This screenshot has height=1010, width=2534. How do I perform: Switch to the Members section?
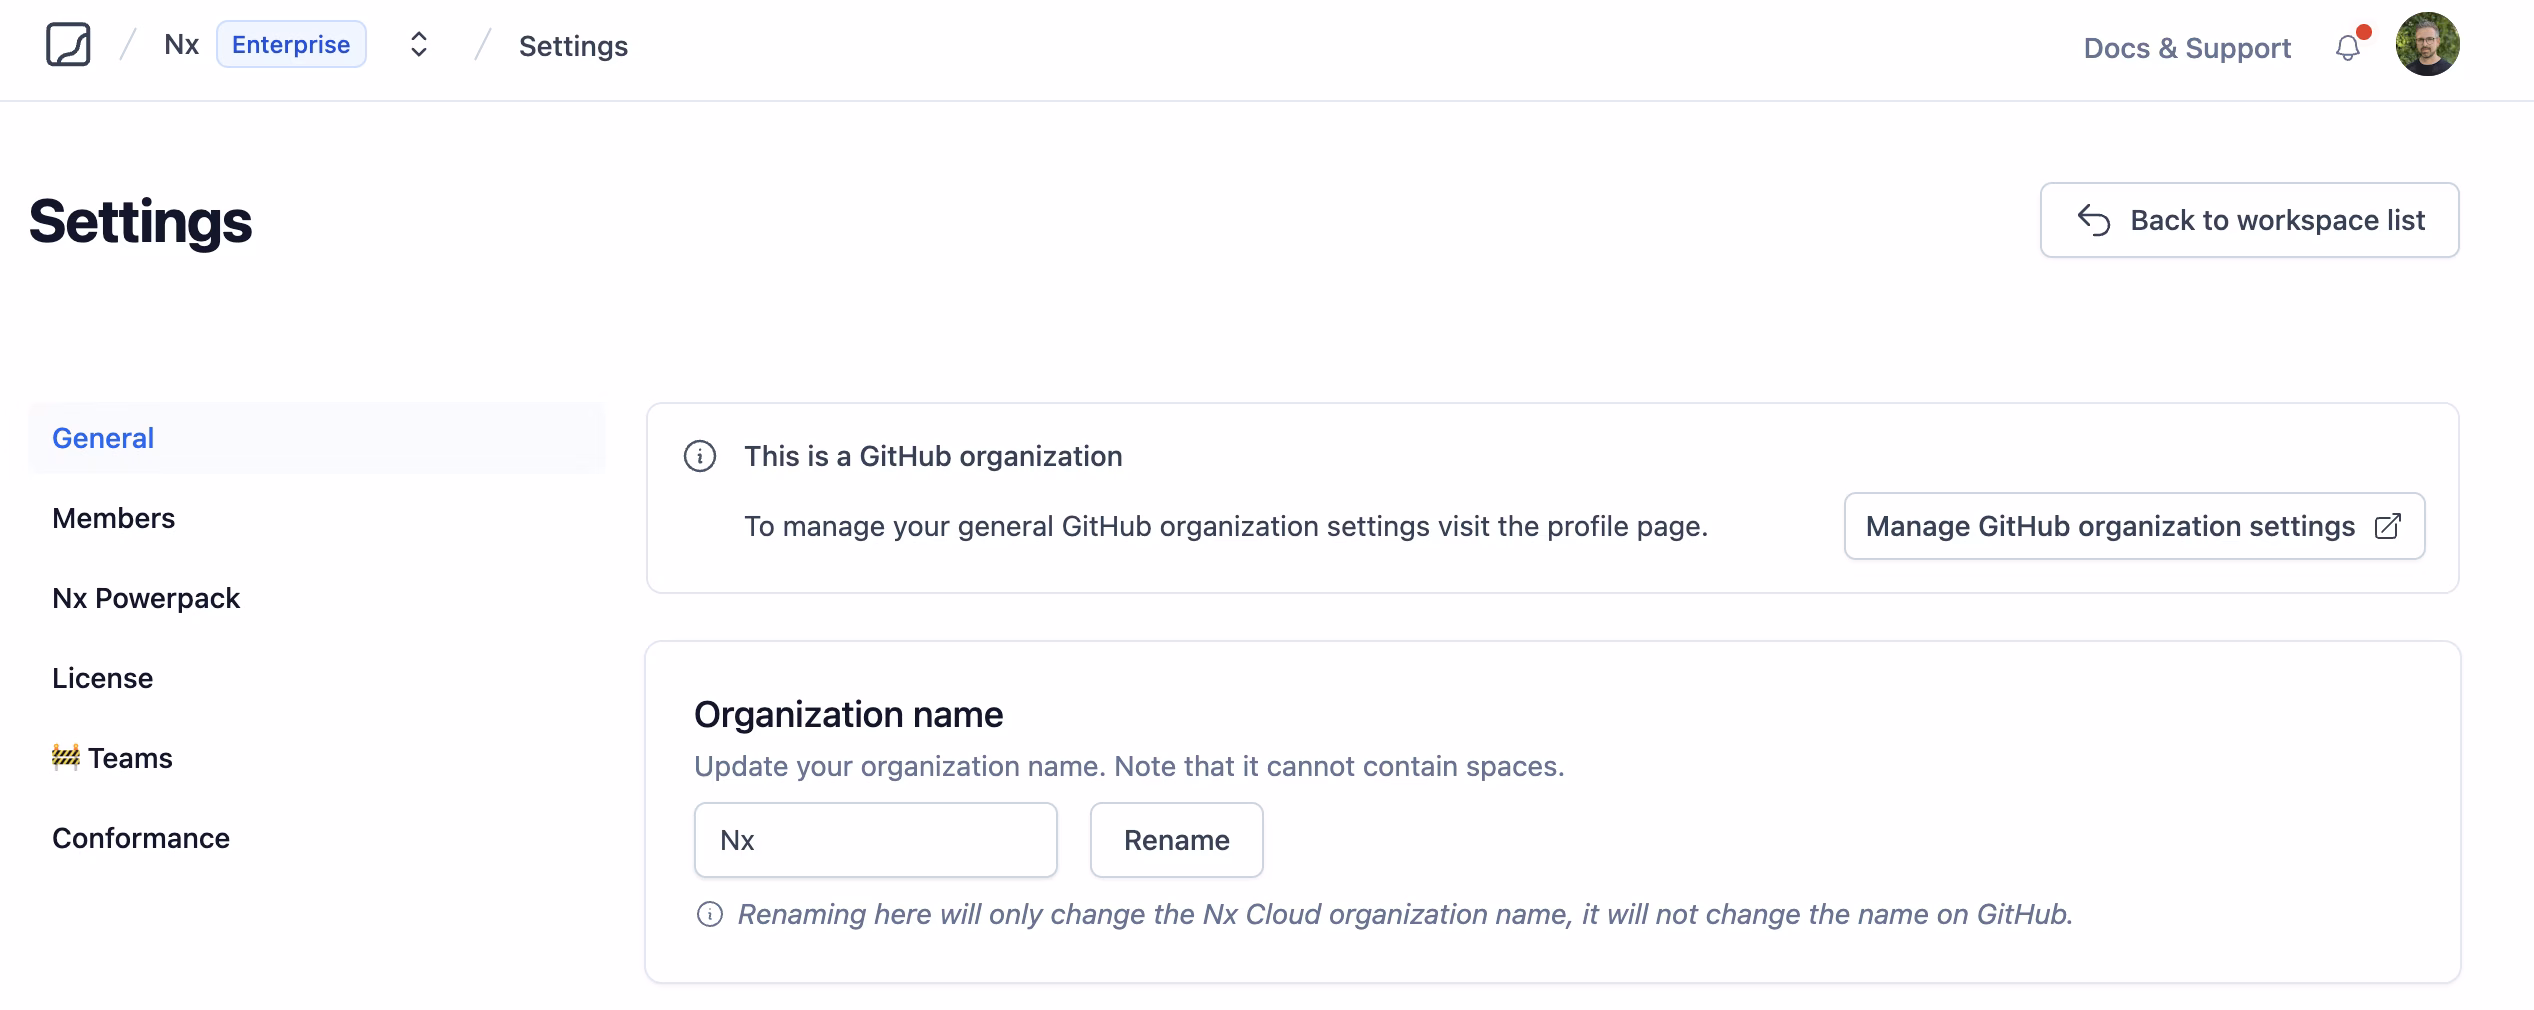click(x=113, y=518)
